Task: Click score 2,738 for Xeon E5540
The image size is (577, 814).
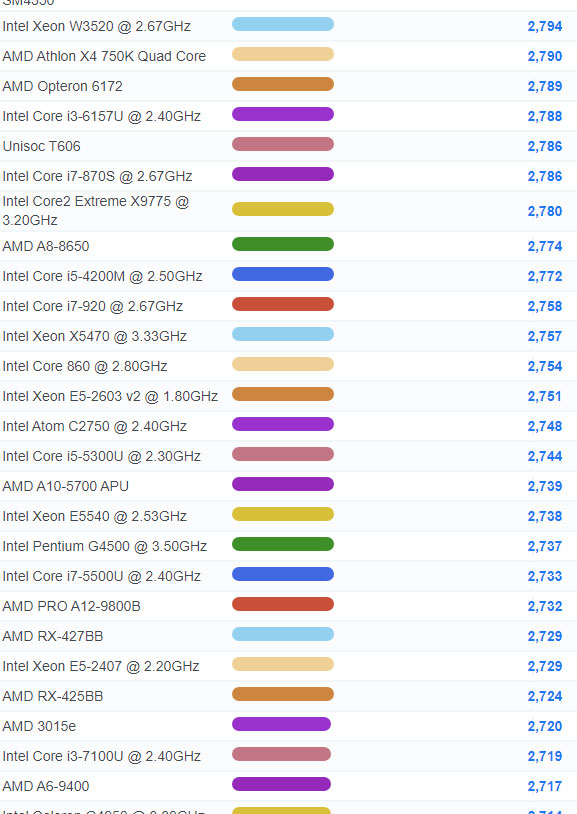Action: coord(545,517)
